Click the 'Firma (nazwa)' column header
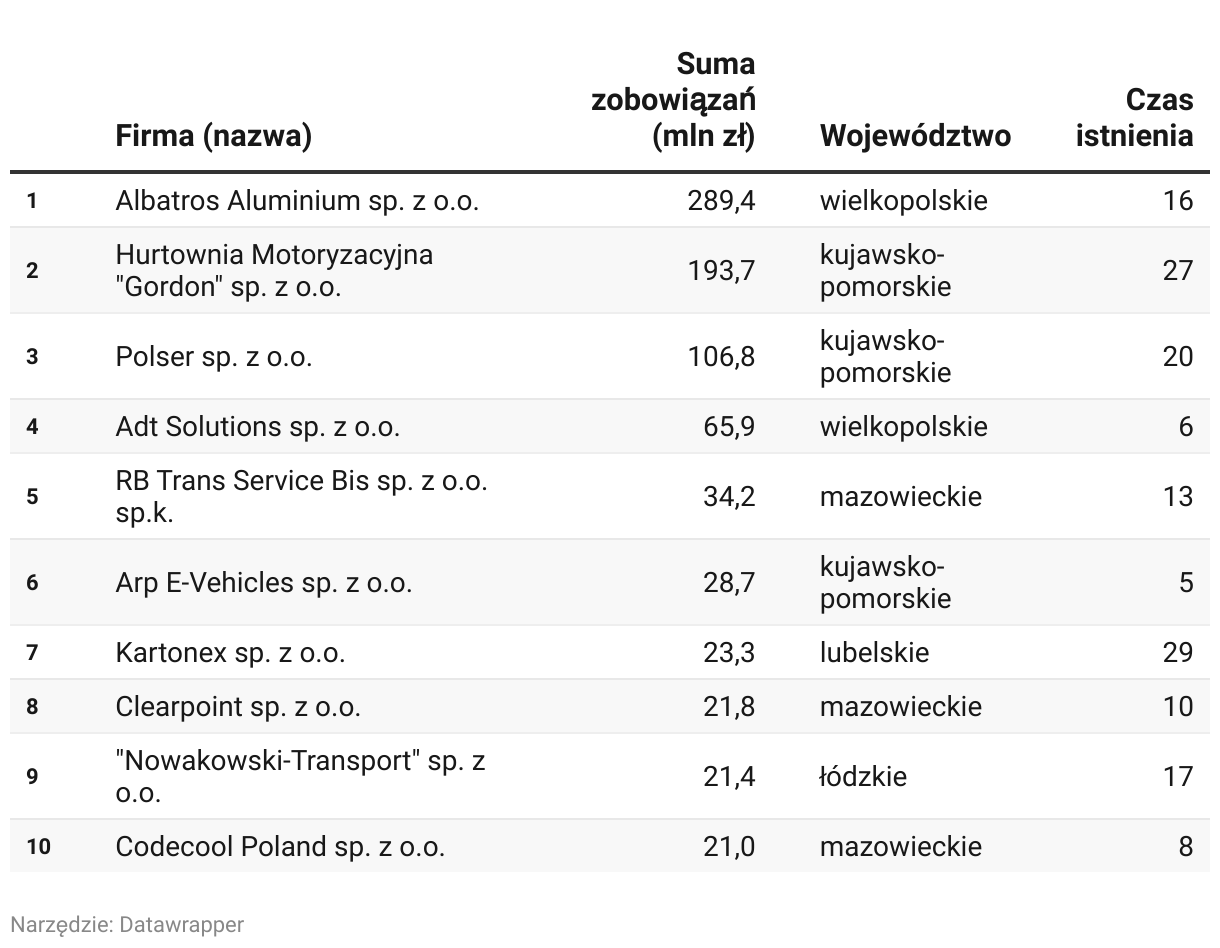This screenshot has height=948, width=1220. pos(213,135)
